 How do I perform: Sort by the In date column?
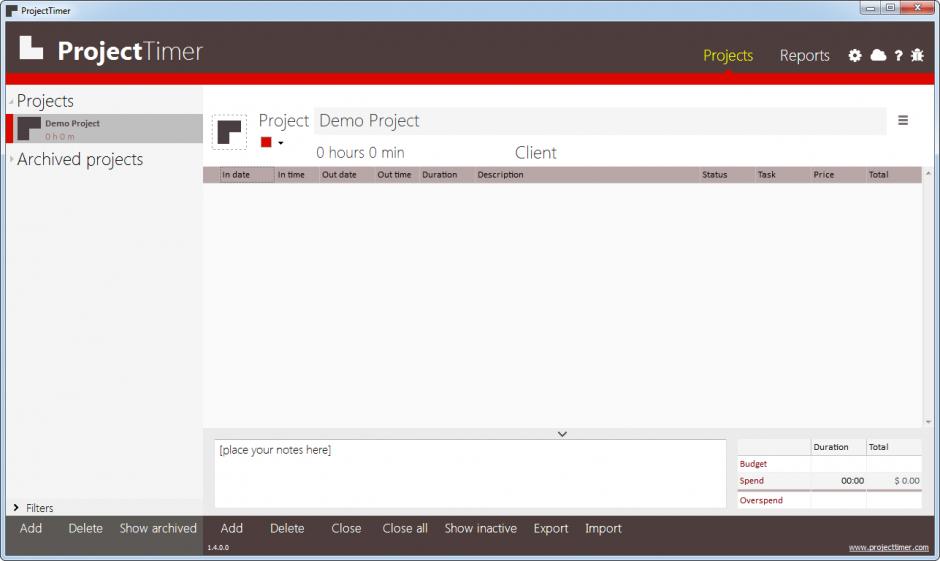pyautogui.click(x=246, y=174)
